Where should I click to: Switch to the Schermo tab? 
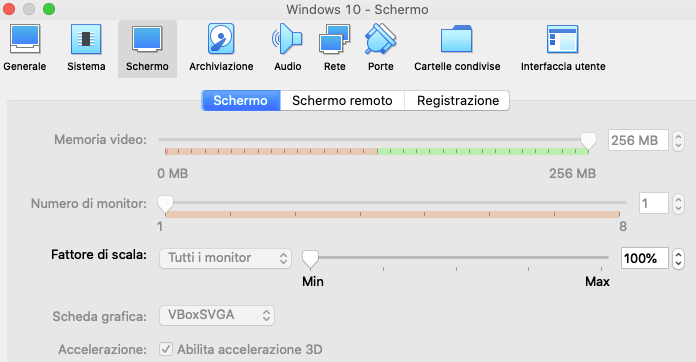[241, 101]
